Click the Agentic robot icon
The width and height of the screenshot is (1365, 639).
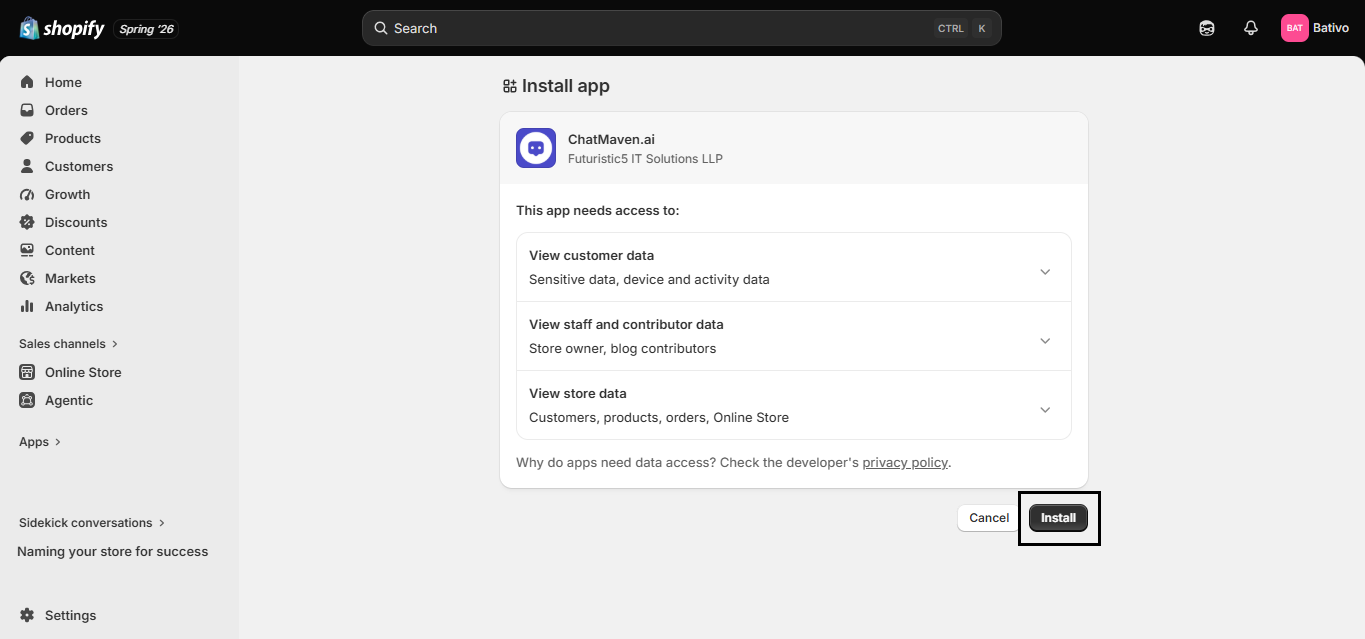pyautogui.click(x=27, y=400)
